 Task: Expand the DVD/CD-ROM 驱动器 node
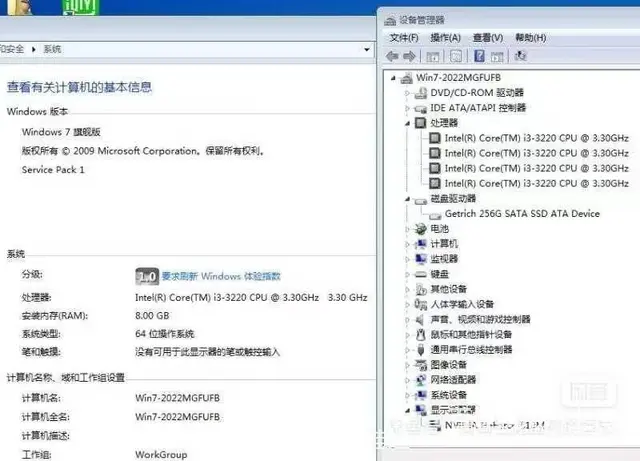coord(407,93)
